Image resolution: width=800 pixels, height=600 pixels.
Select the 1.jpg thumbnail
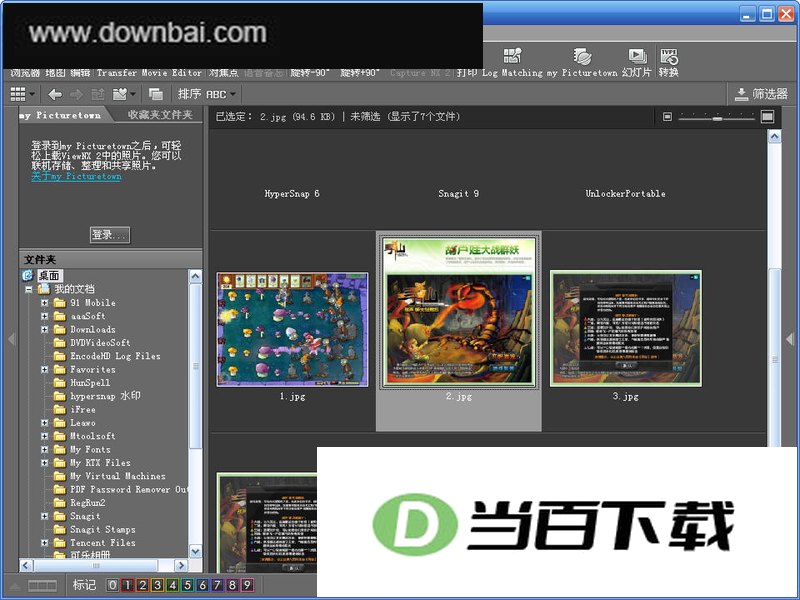point(292,330)
